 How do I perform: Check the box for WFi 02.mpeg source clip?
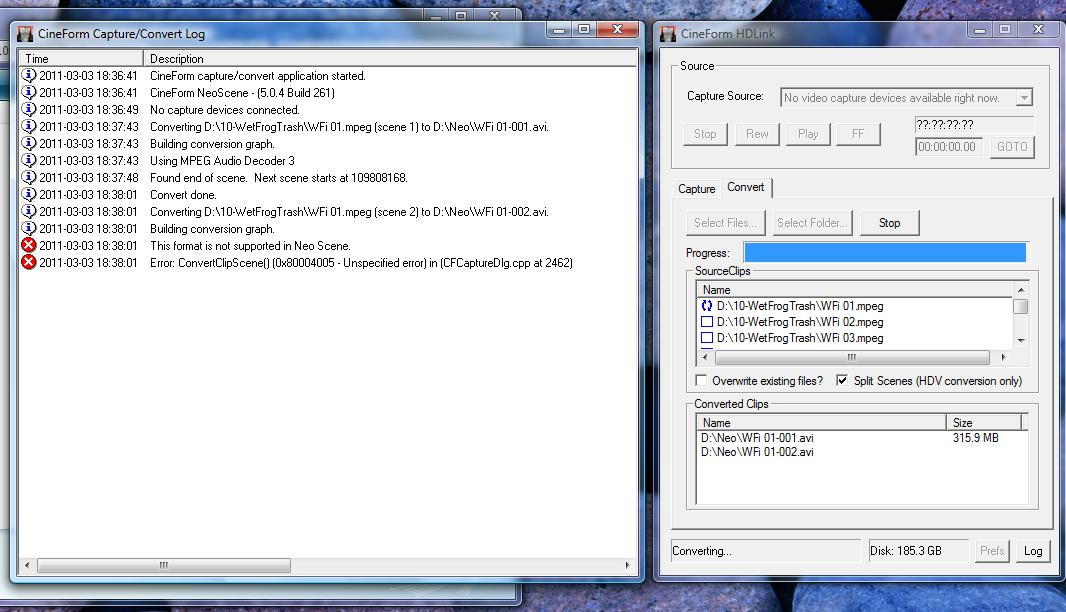coord(707,322)
